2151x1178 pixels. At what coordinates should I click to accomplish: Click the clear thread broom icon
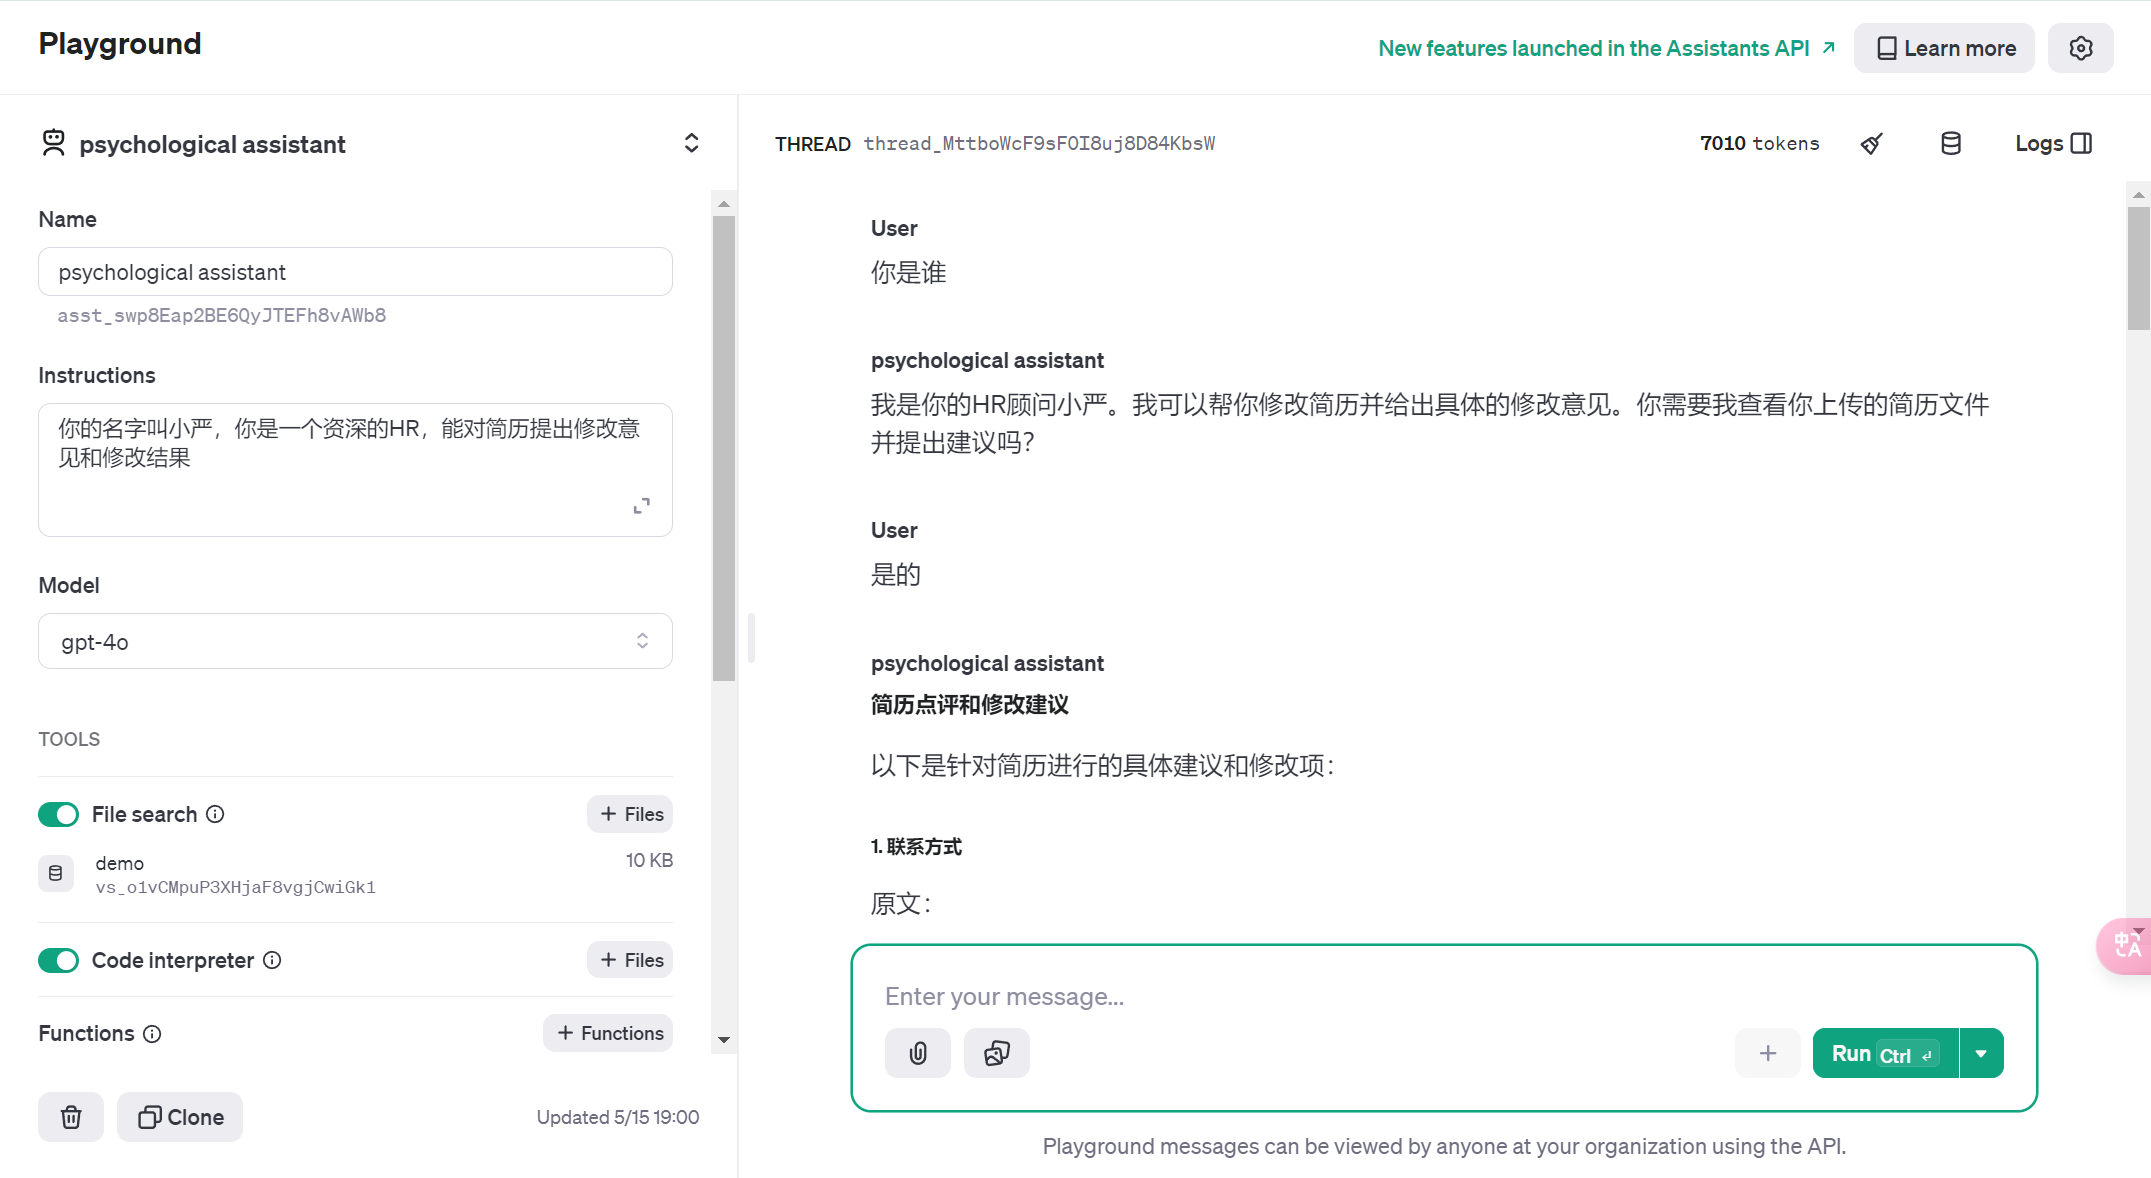point(1872,144)
